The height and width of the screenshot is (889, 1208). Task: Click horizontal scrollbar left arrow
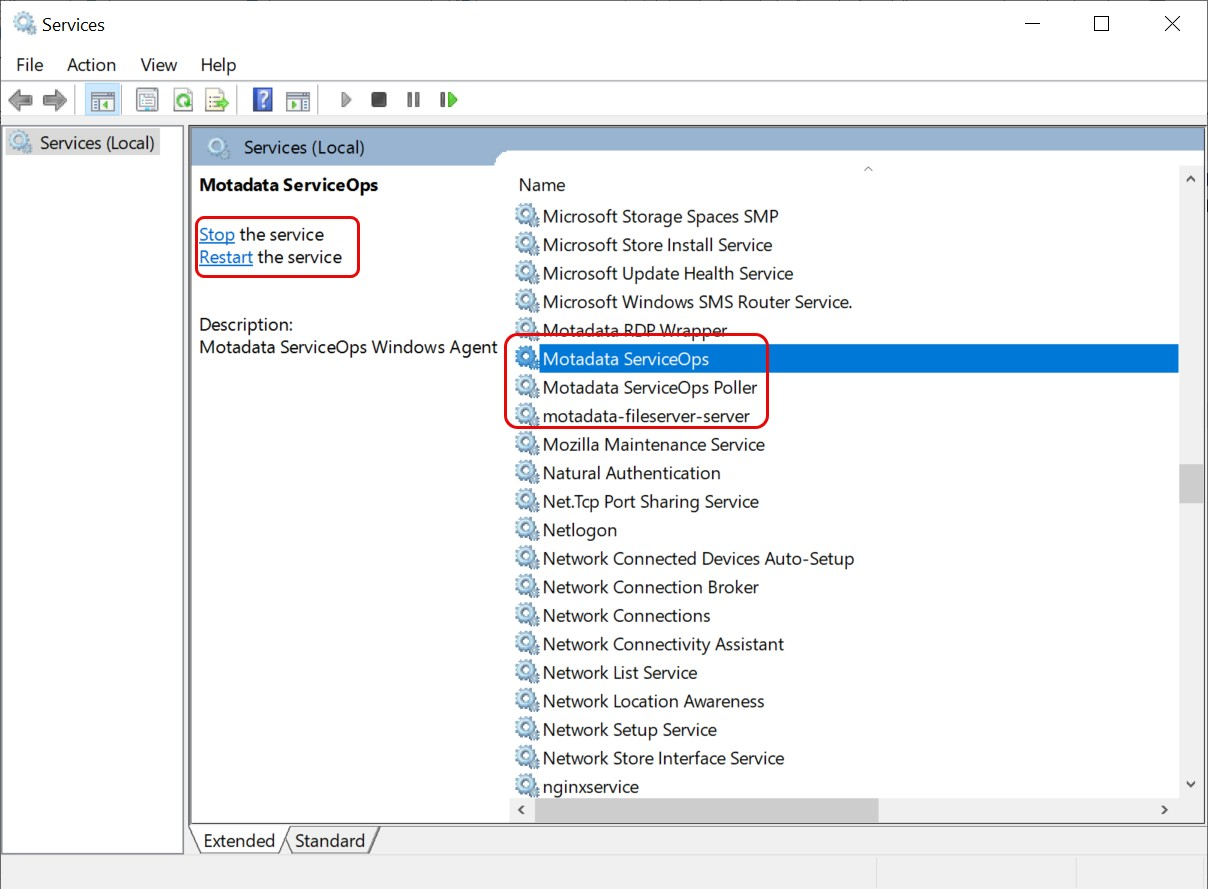click(522, 809)
